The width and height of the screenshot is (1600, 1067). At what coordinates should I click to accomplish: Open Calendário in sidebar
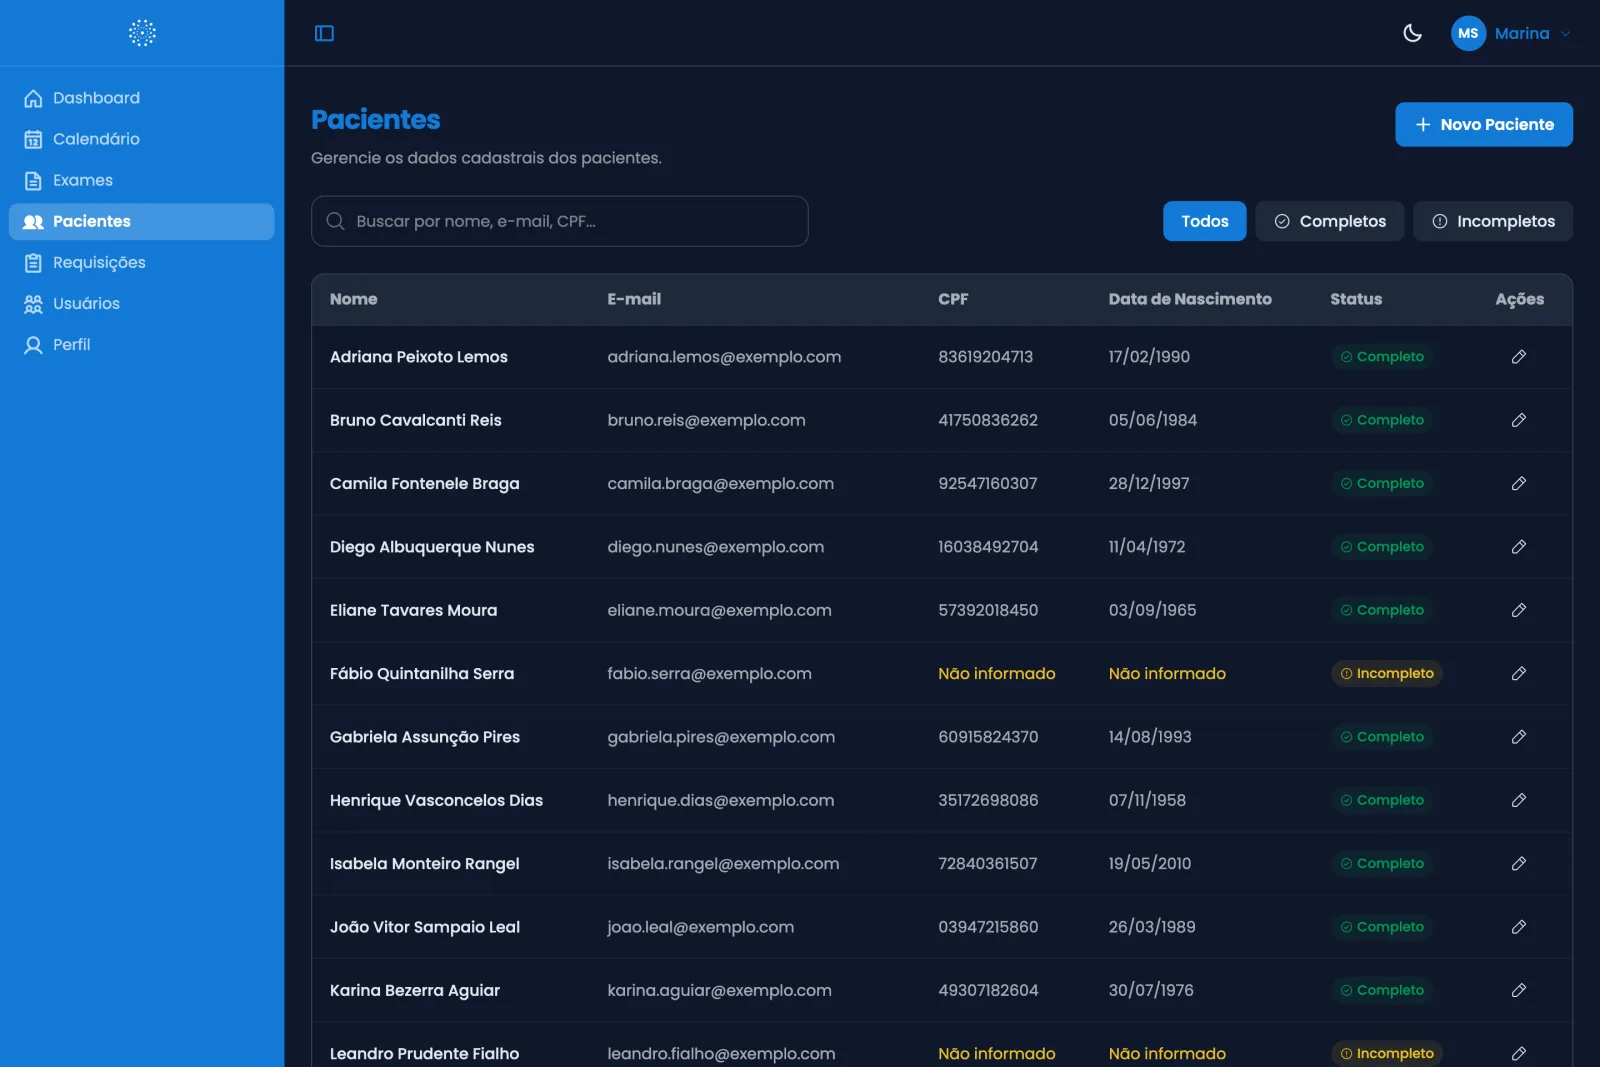(142, 139)
